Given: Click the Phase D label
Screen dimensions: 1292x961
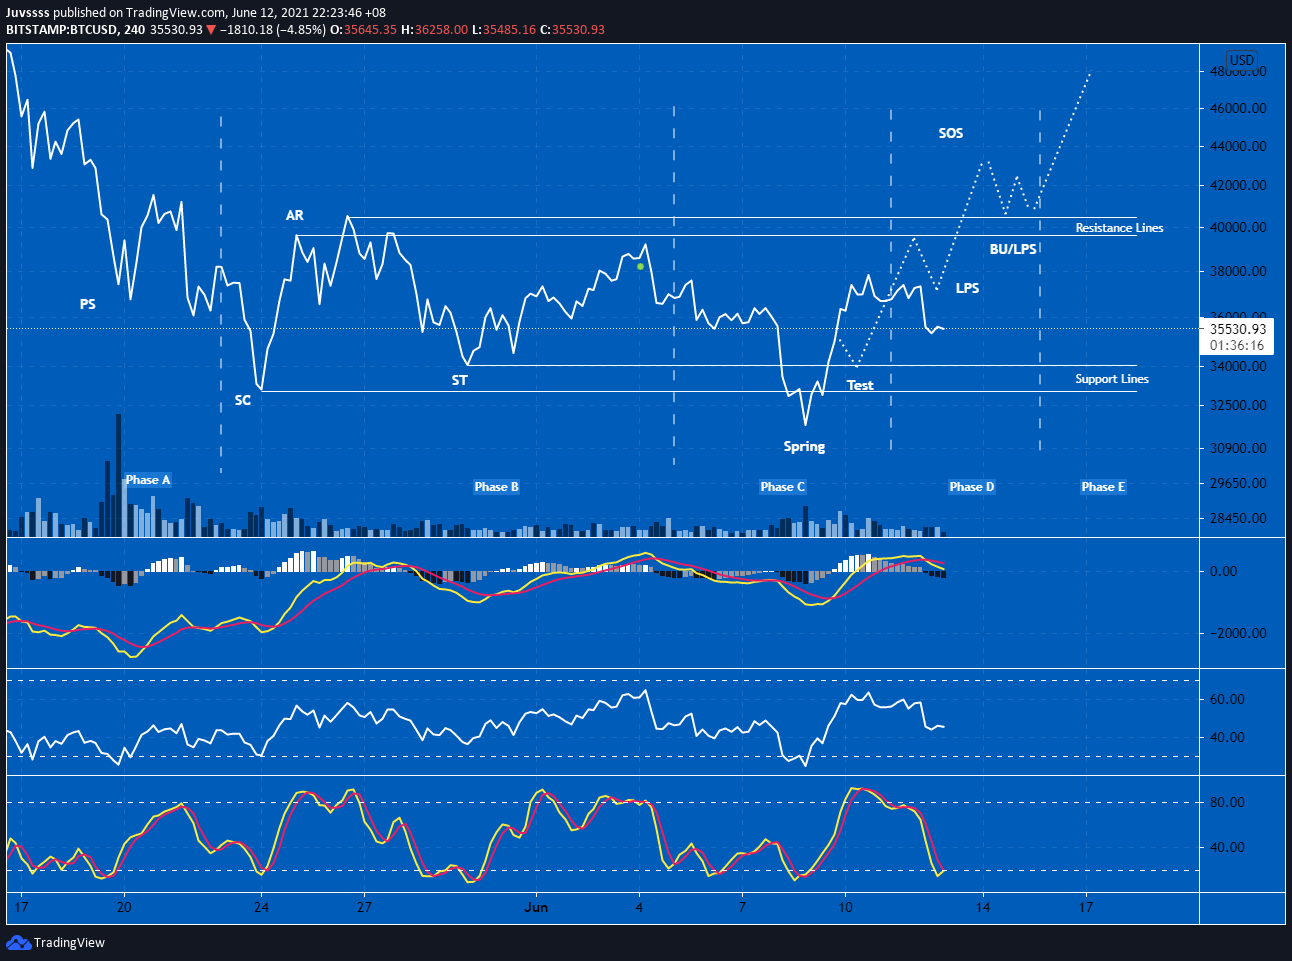Looking at the screenshot, I should pyautogui.click(x=972, y=487).
